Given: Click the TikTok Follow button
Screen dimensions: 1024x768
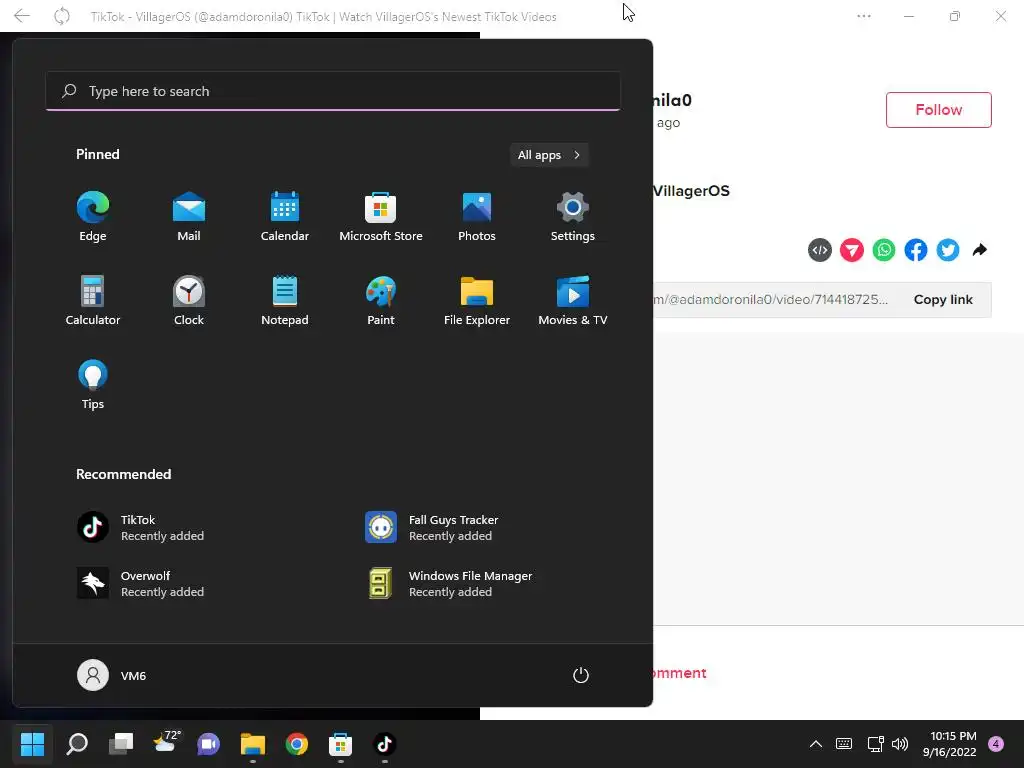Looking at the screenshot, I should click(x=938, y=110).
